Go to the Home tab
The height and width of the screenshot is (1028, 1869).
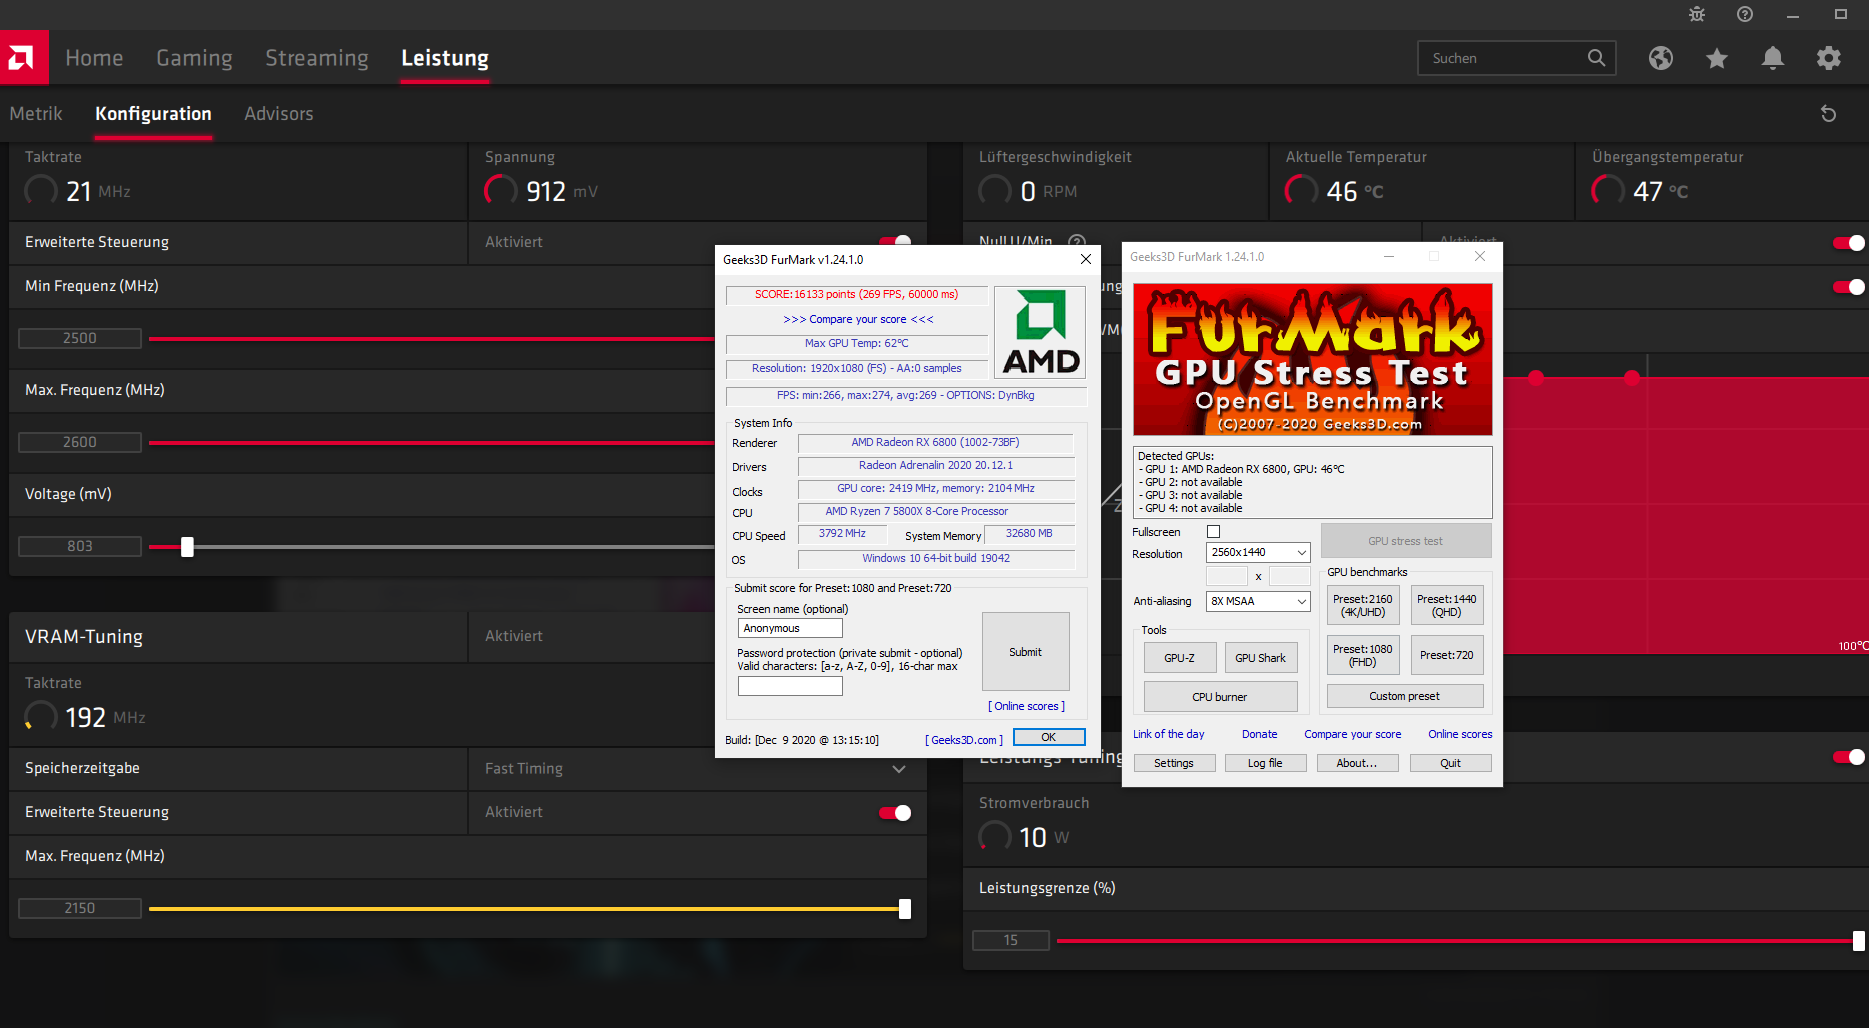(94, 58)
